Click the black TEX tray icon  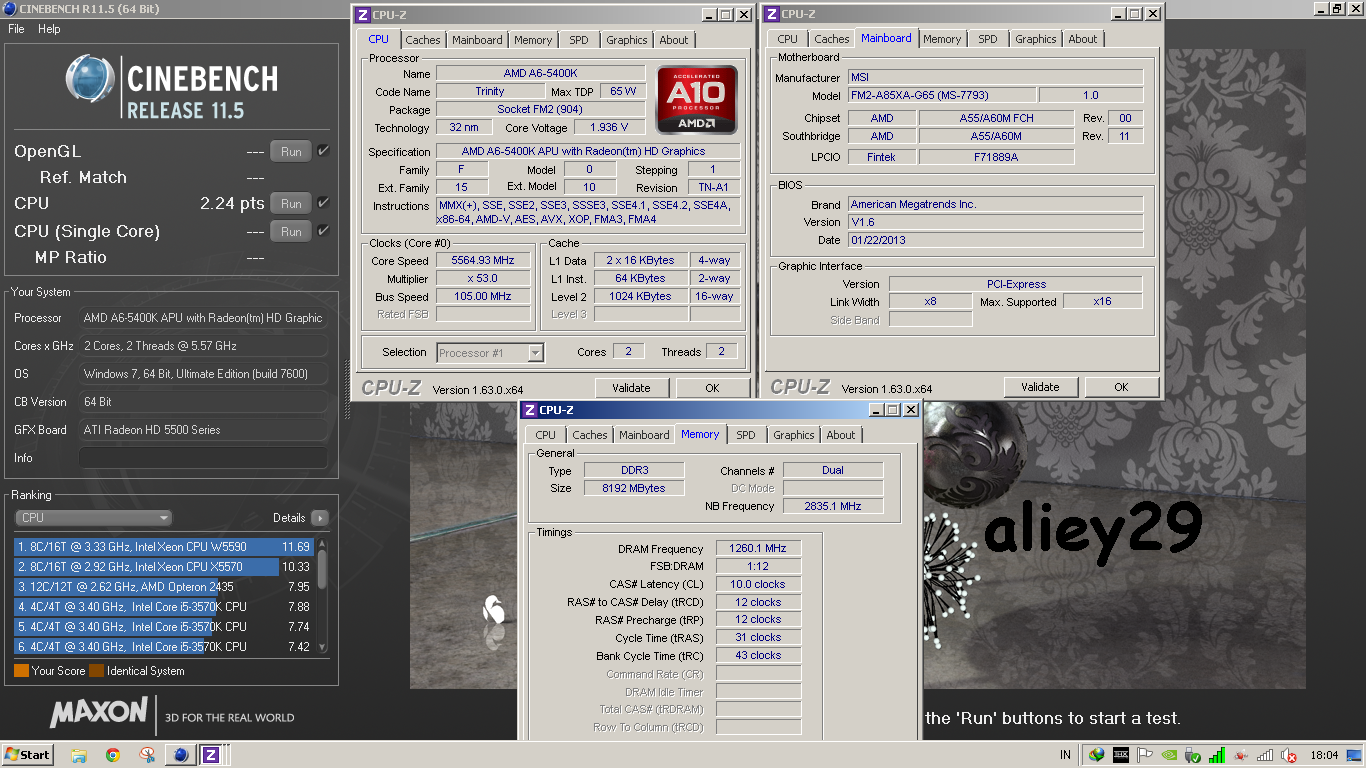1121,755
